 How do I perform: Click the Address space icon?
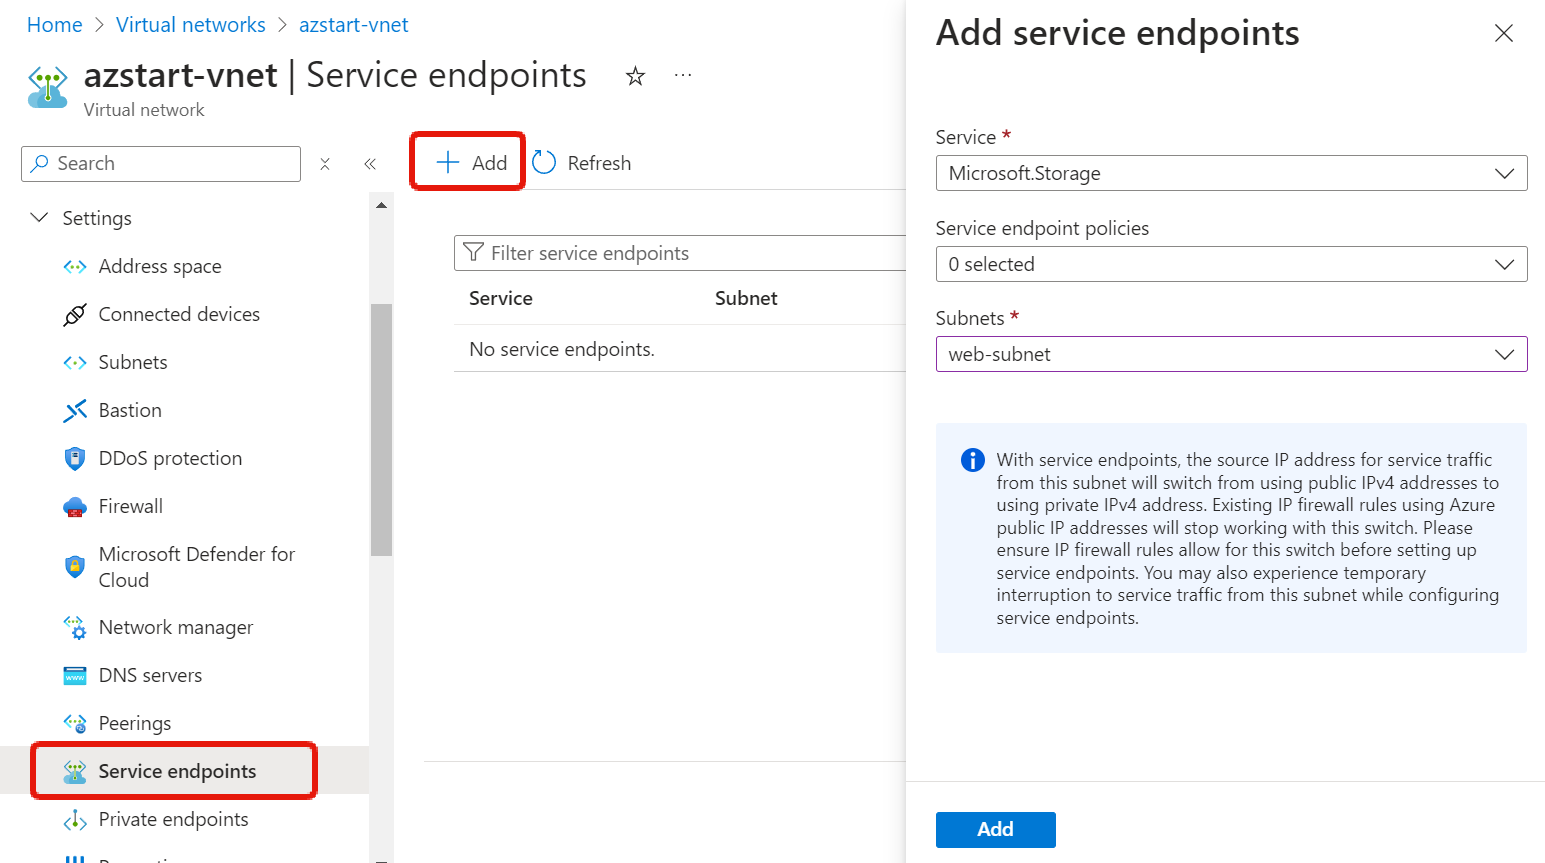pos(75,267)
